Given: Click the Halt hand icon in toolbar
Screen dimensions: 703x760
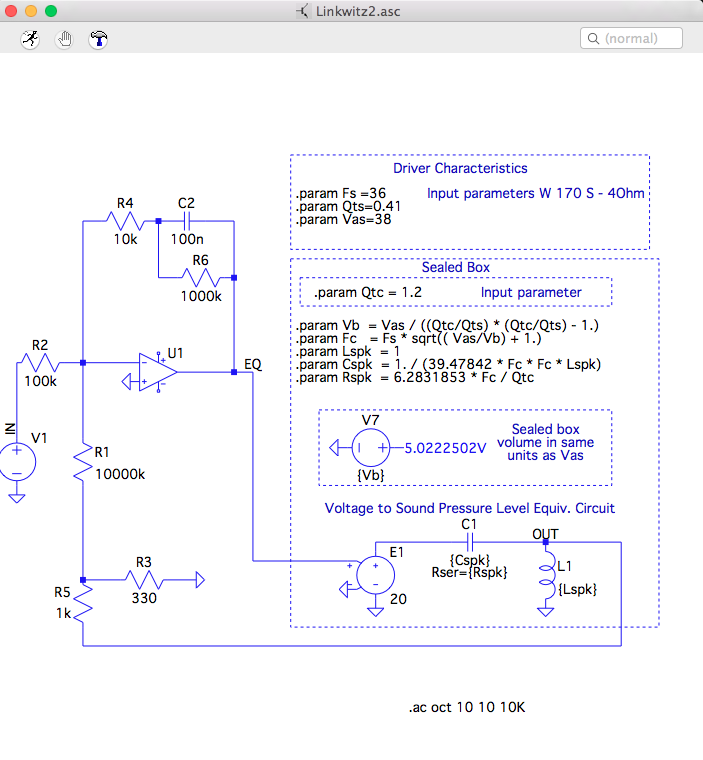Looking at the screenshot, I should [65, 39].
